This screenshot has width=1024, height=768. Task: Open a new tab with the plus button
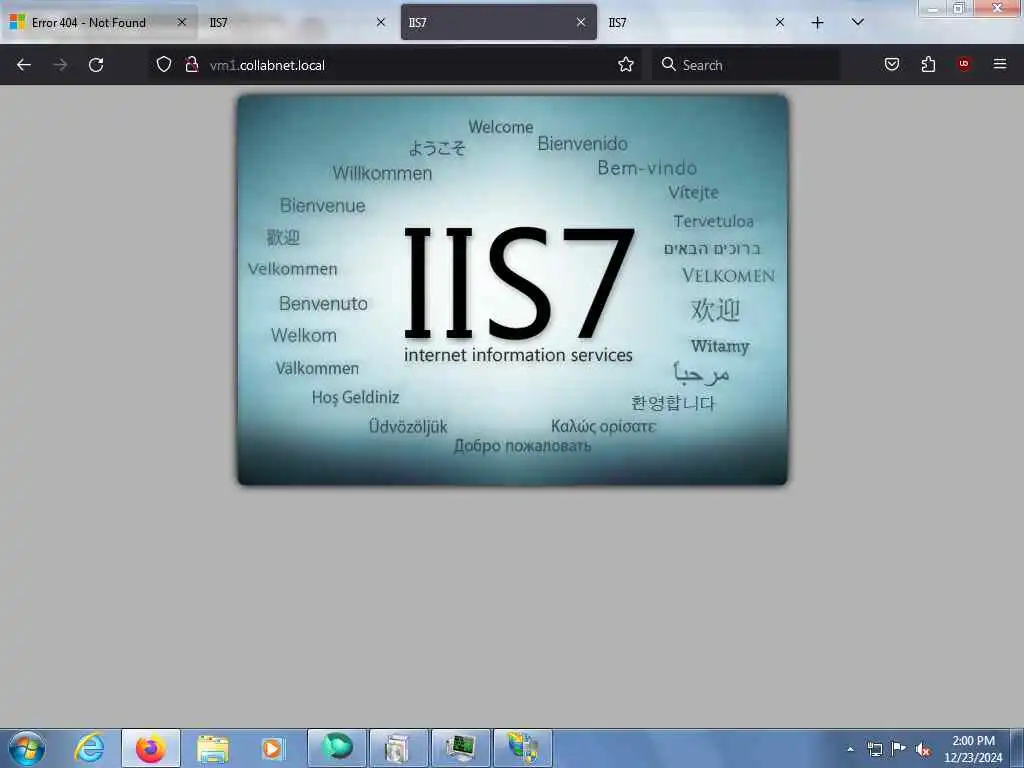pos(817,23)
